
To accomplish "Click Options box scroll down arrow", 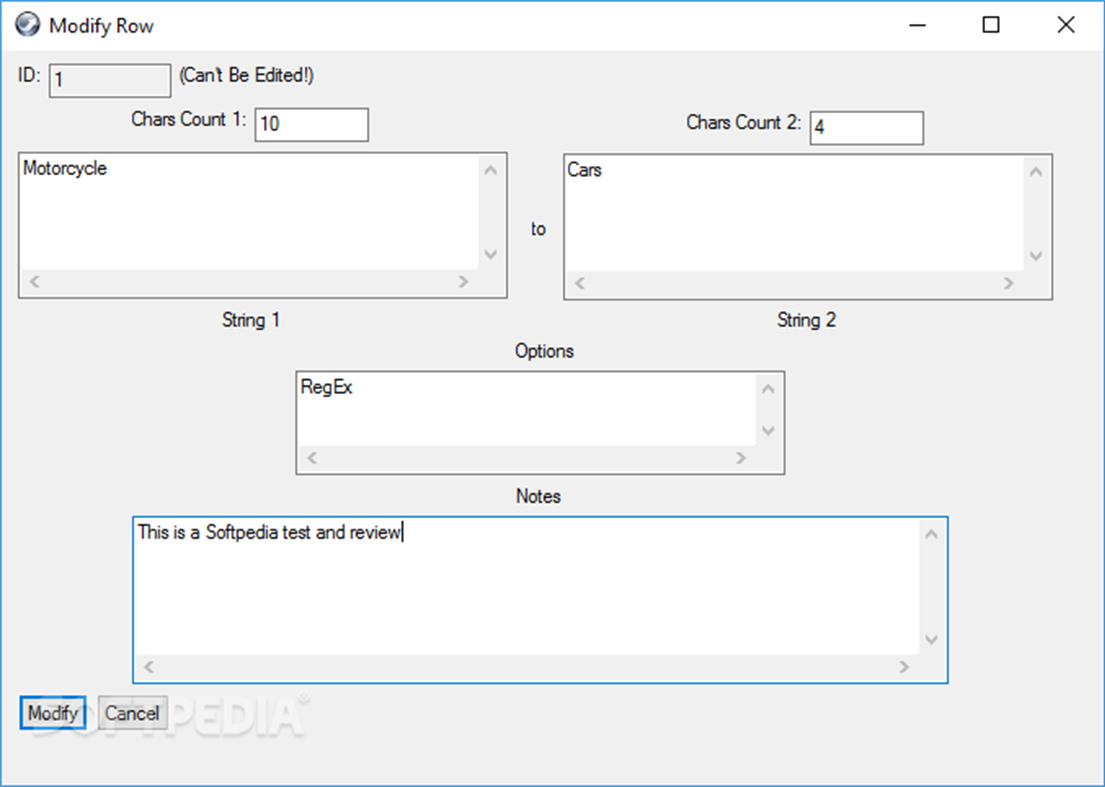I will 768,431.
